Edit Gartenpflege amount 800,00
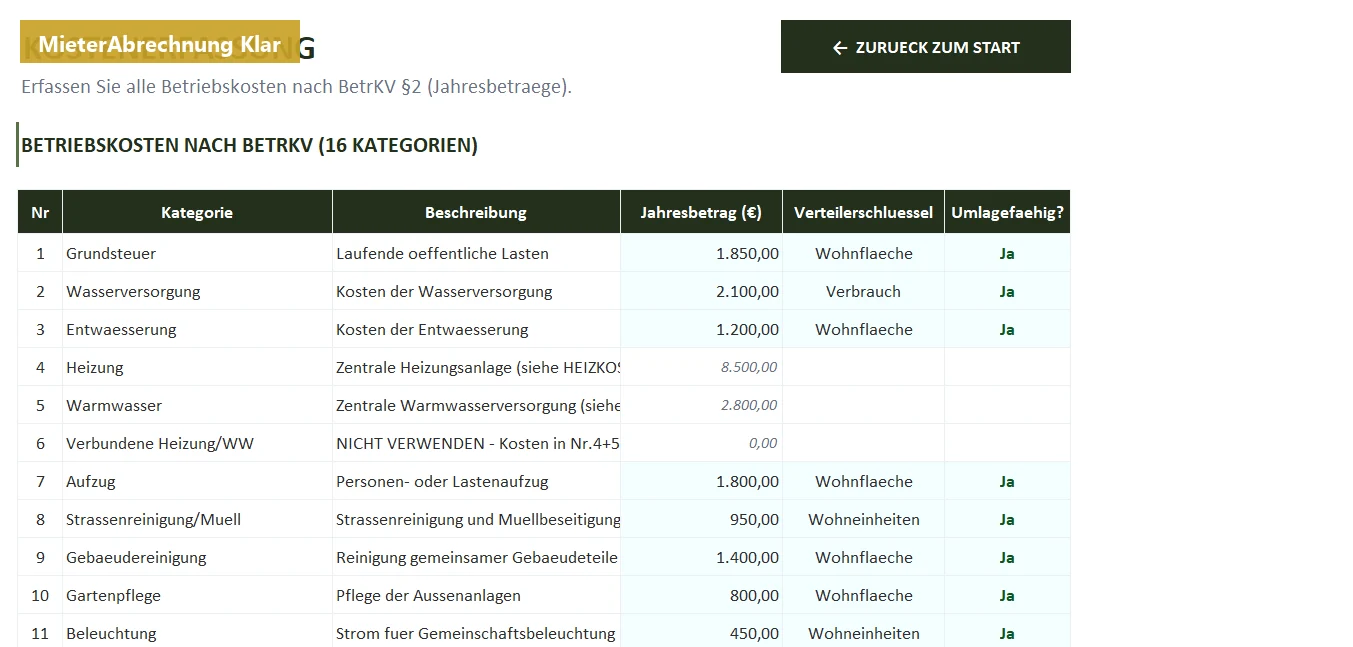1353x647 pixels. [x=701, y=595]
